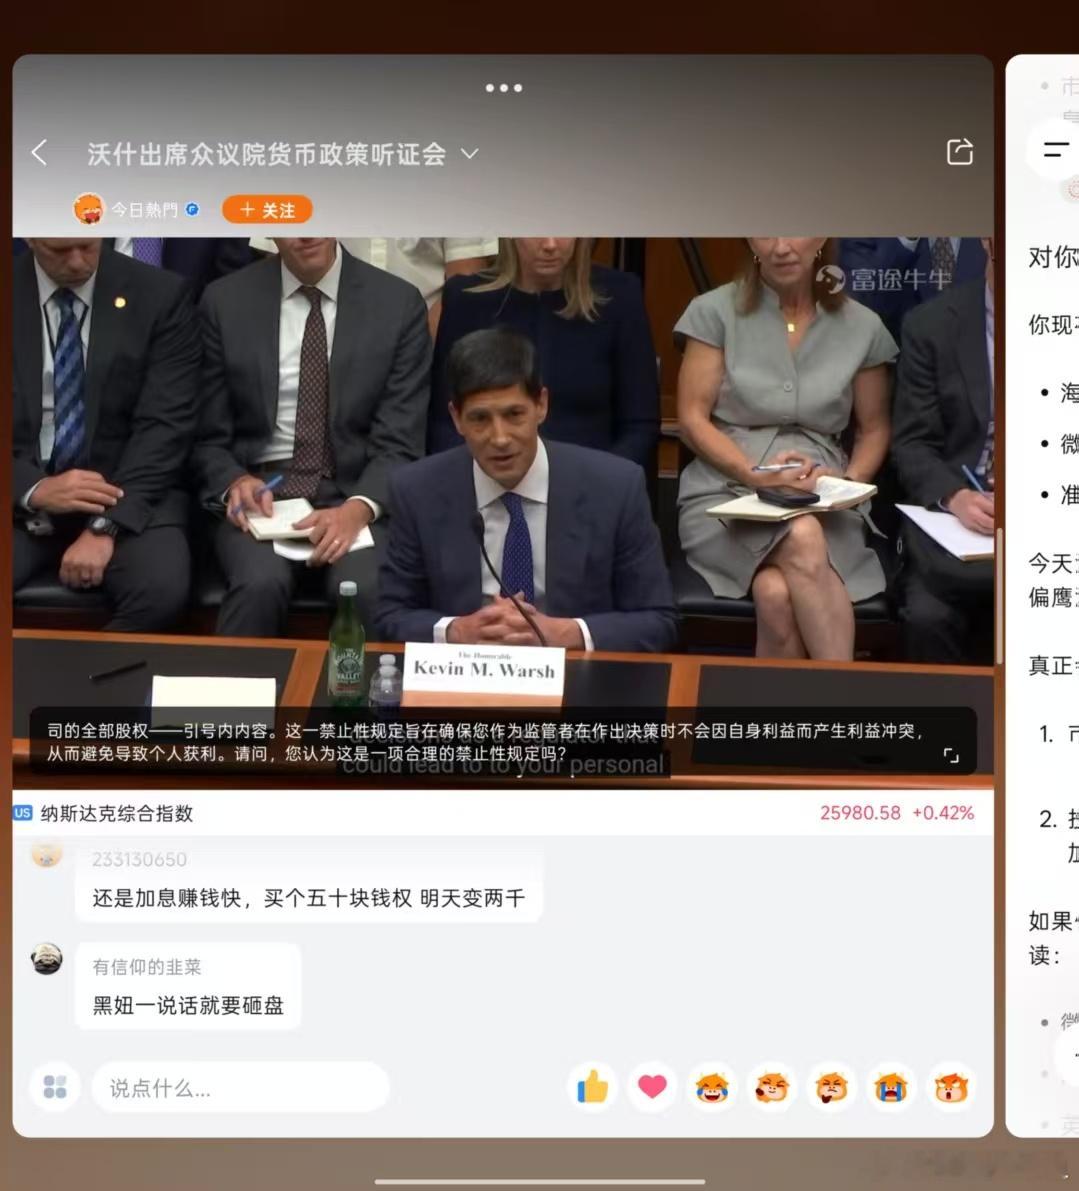
Task: Send the crying bull emoji
Action: [x=891, y=1087]
